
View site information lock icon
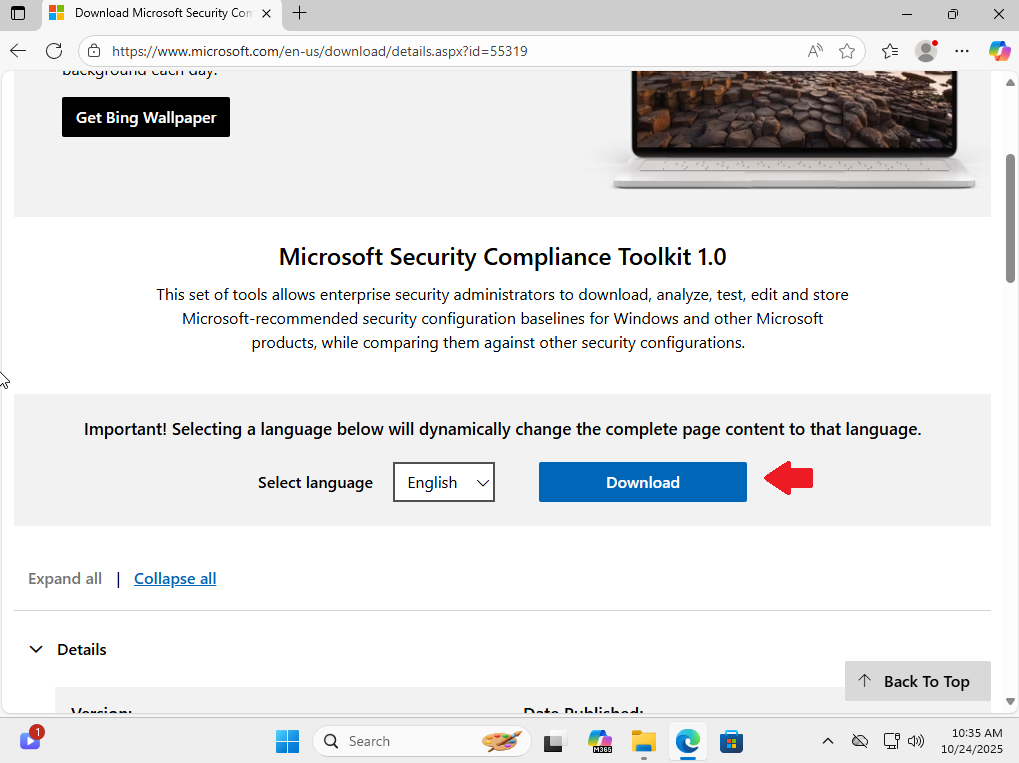(94, 51)
